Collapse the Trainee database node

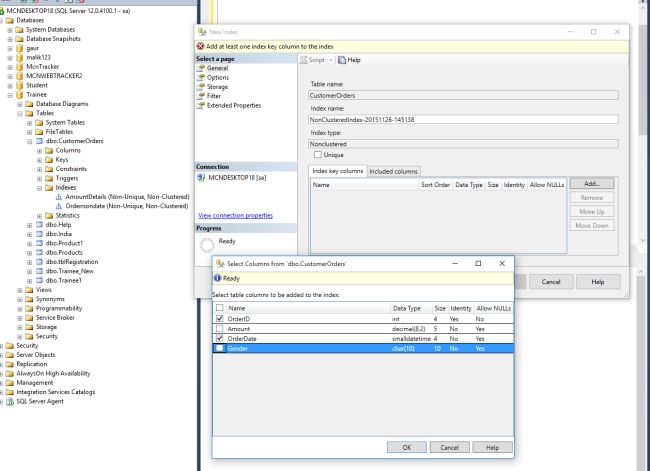tap(10, 95)
